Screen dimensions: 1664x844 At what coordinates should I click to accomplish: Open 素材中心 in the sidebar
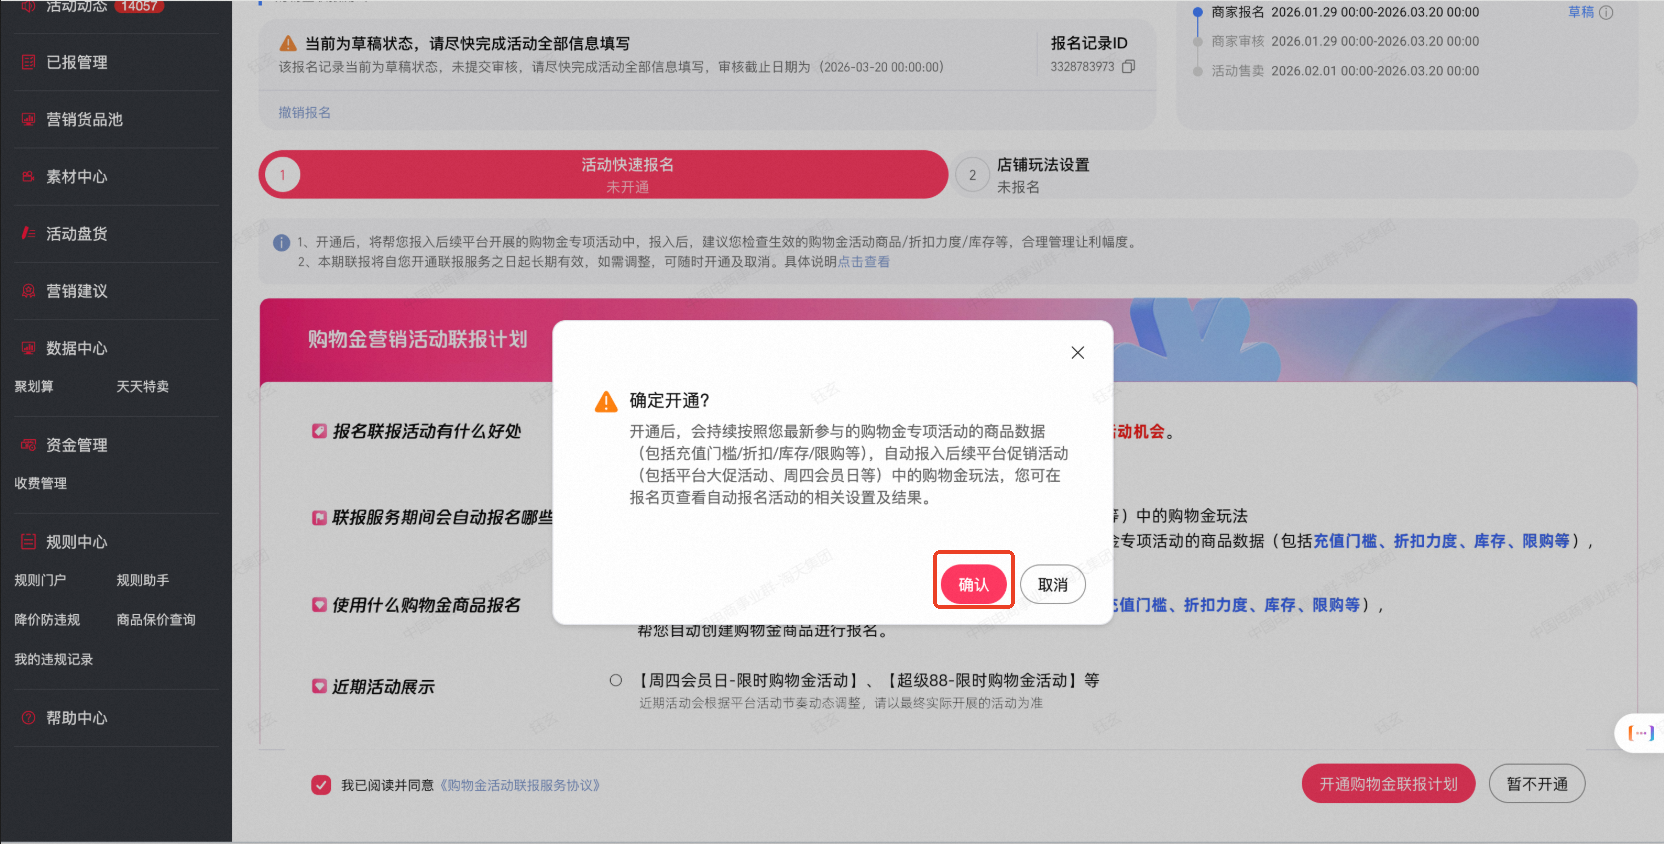click(x=76, y=176)
